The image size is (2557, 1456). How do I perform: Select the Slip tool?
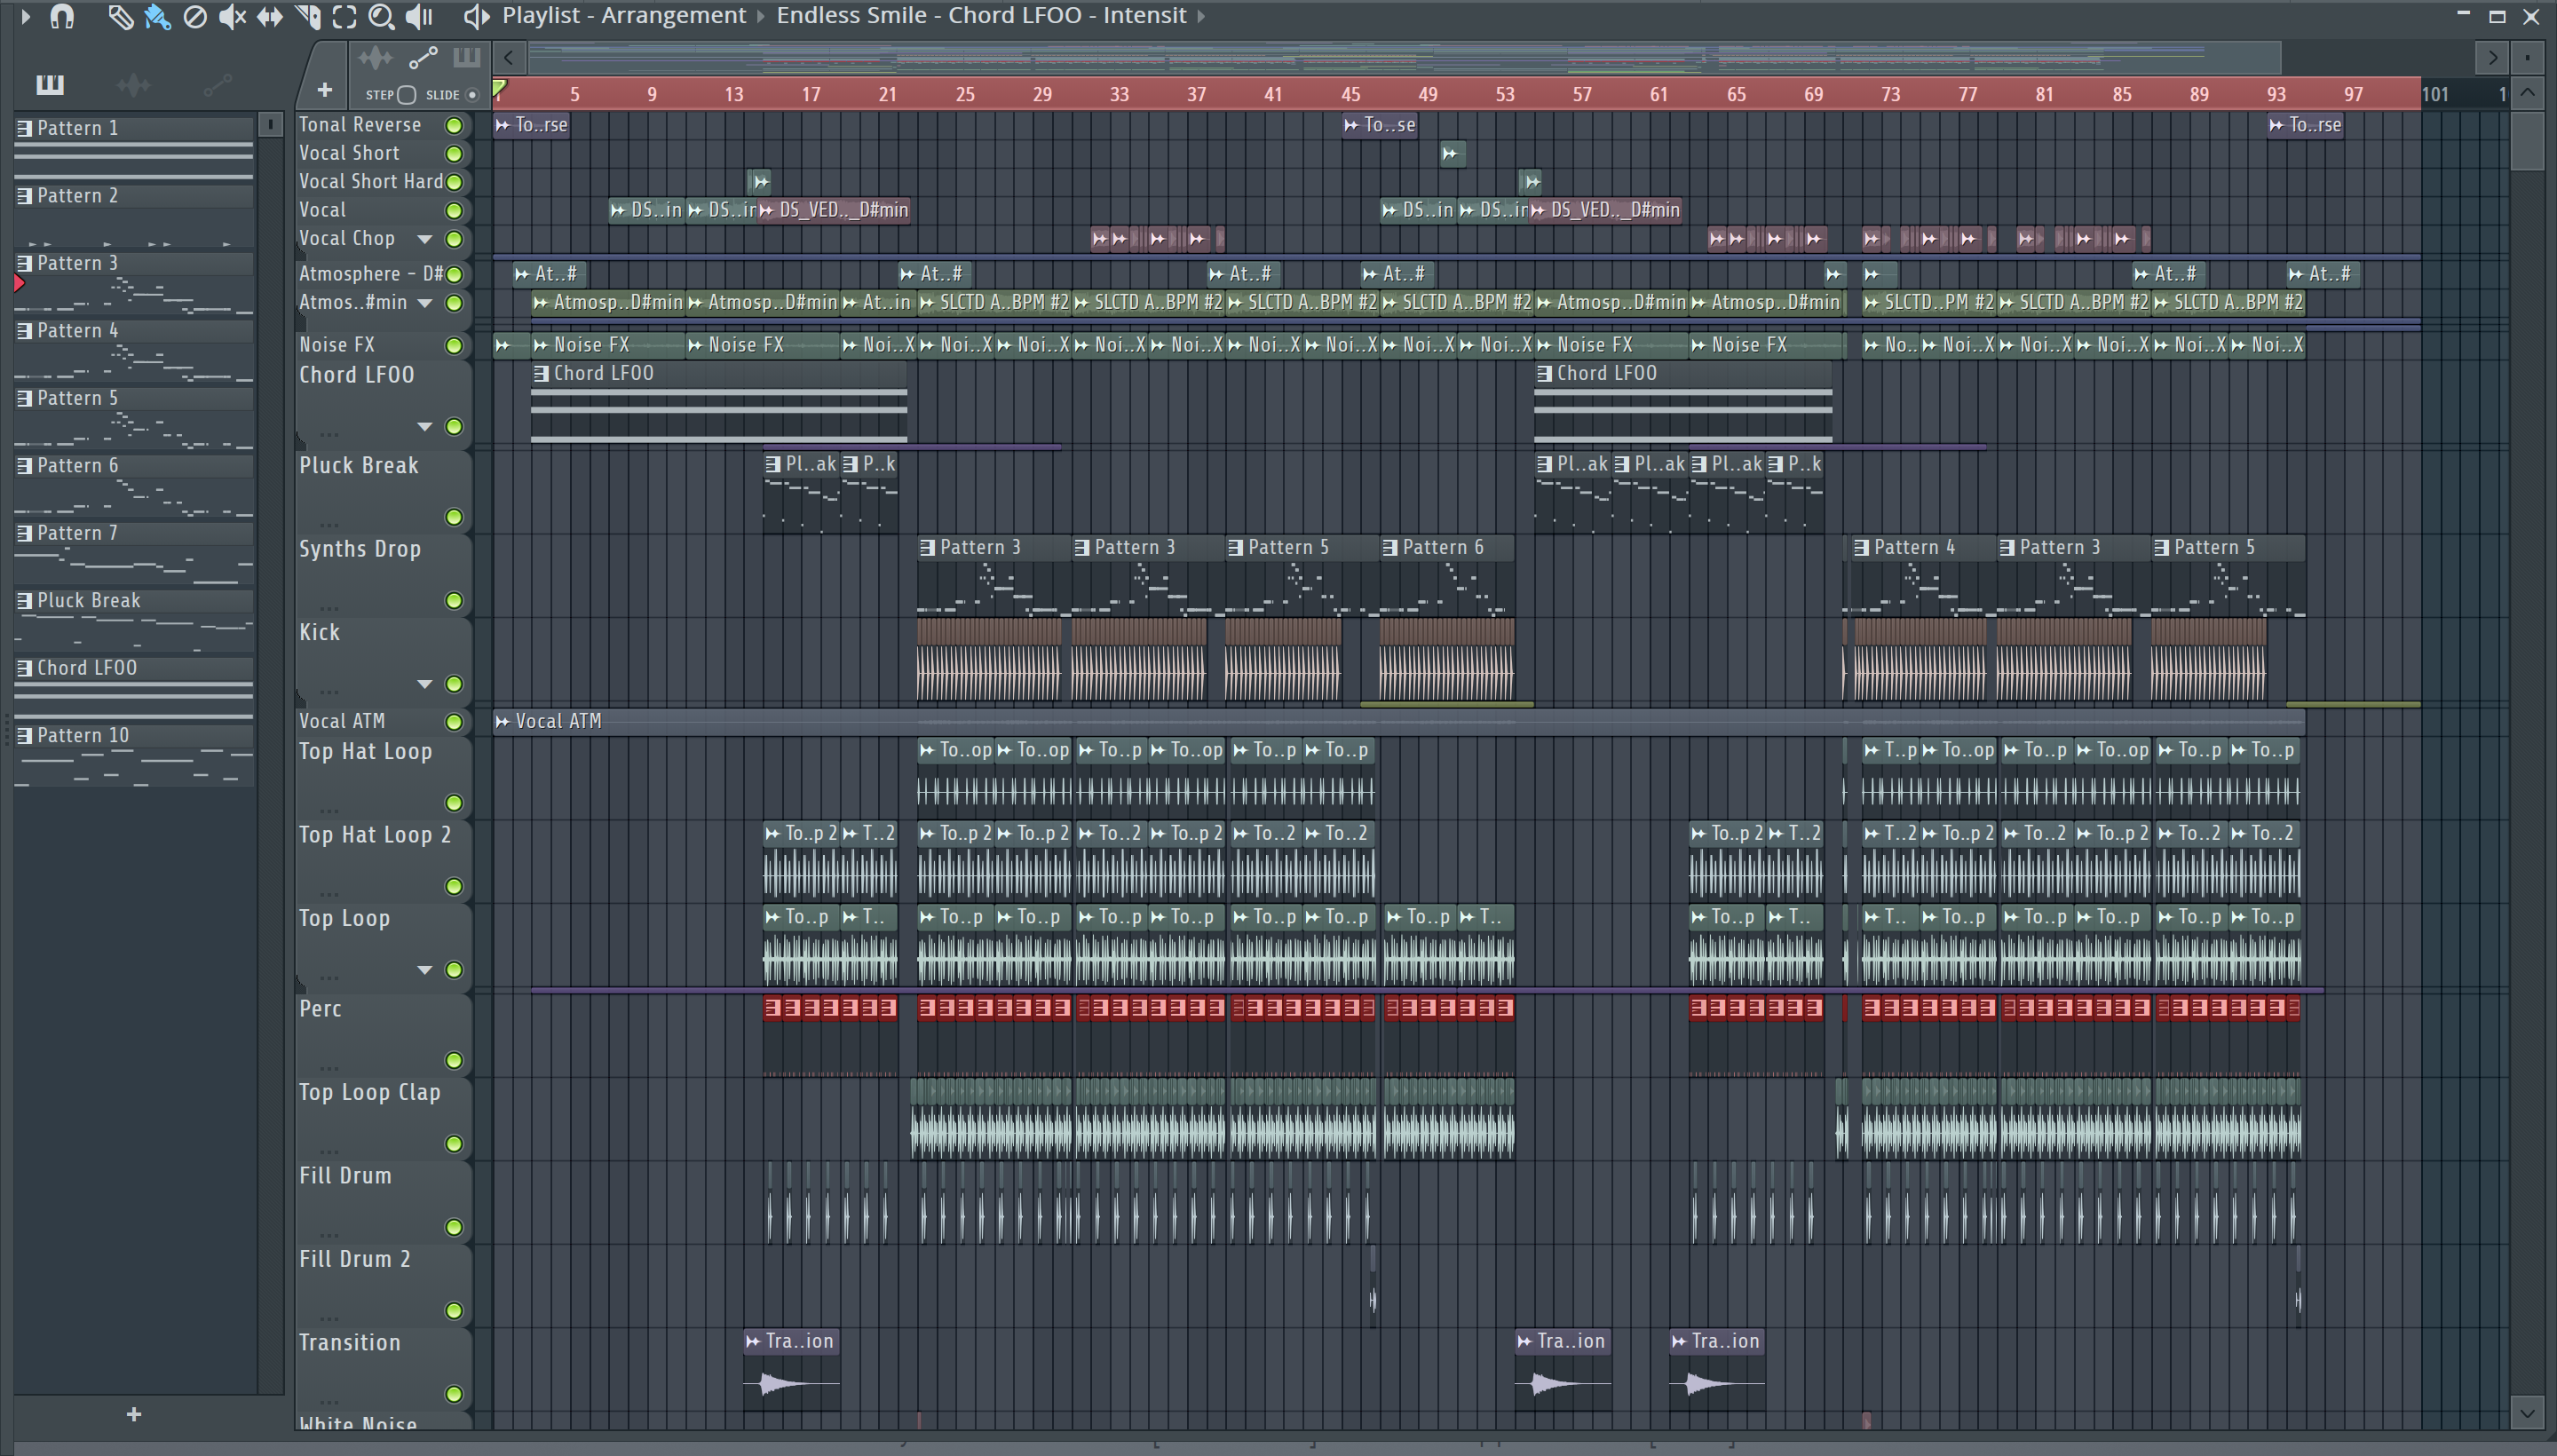[x=269, y=16]
